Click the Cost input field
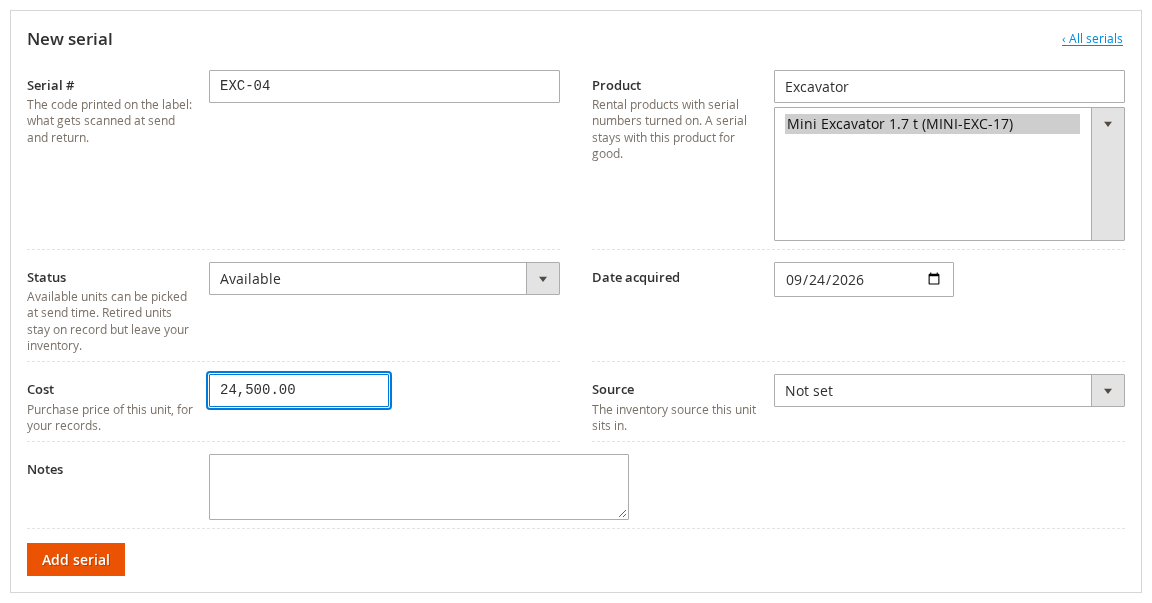The width and height of the screenshot is (1152, 603). [299, 391]
